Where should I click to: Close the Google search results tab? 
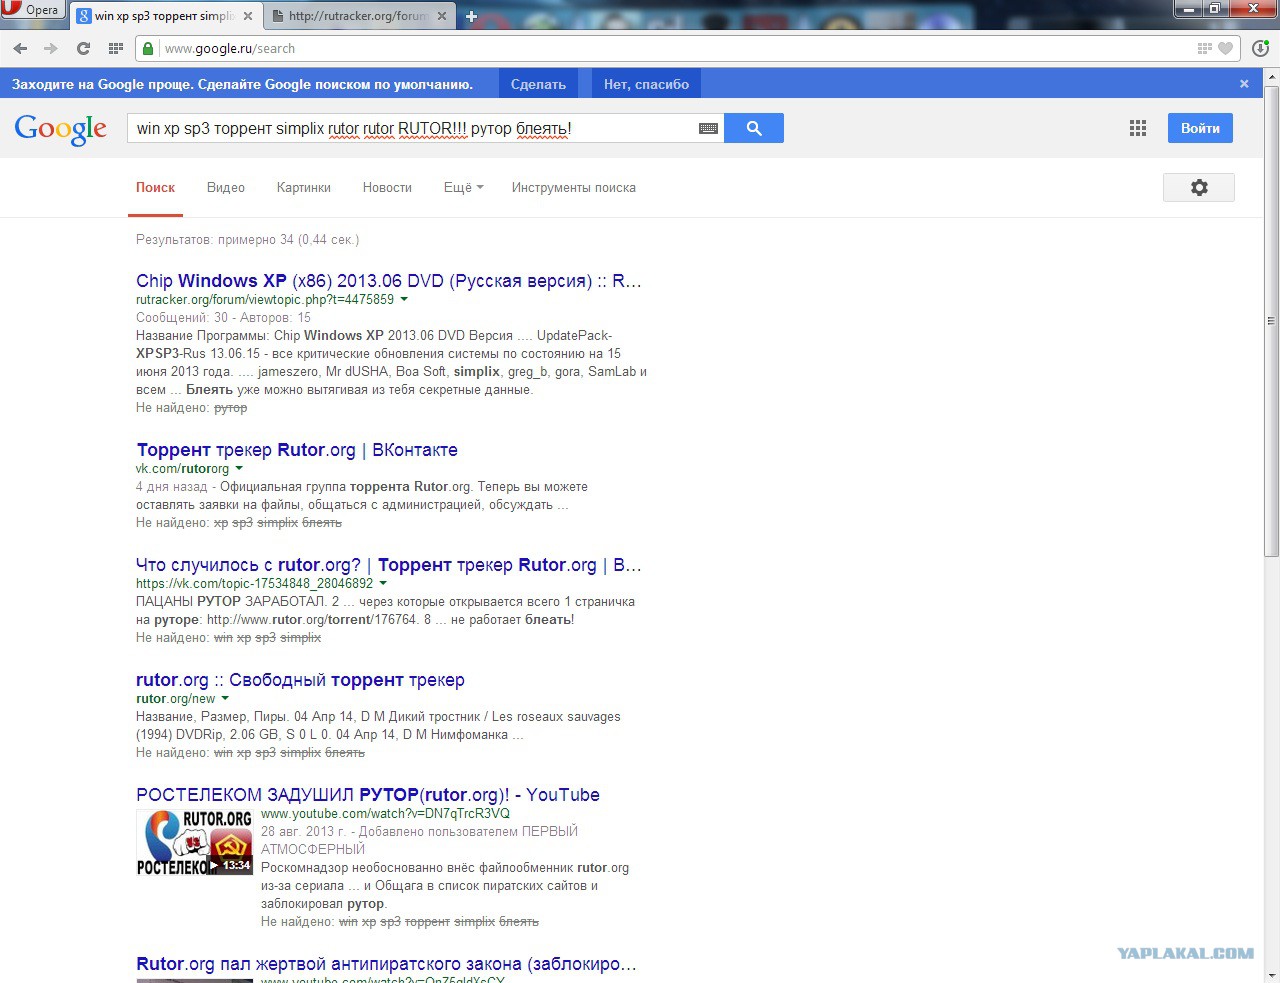coord(248,16)
